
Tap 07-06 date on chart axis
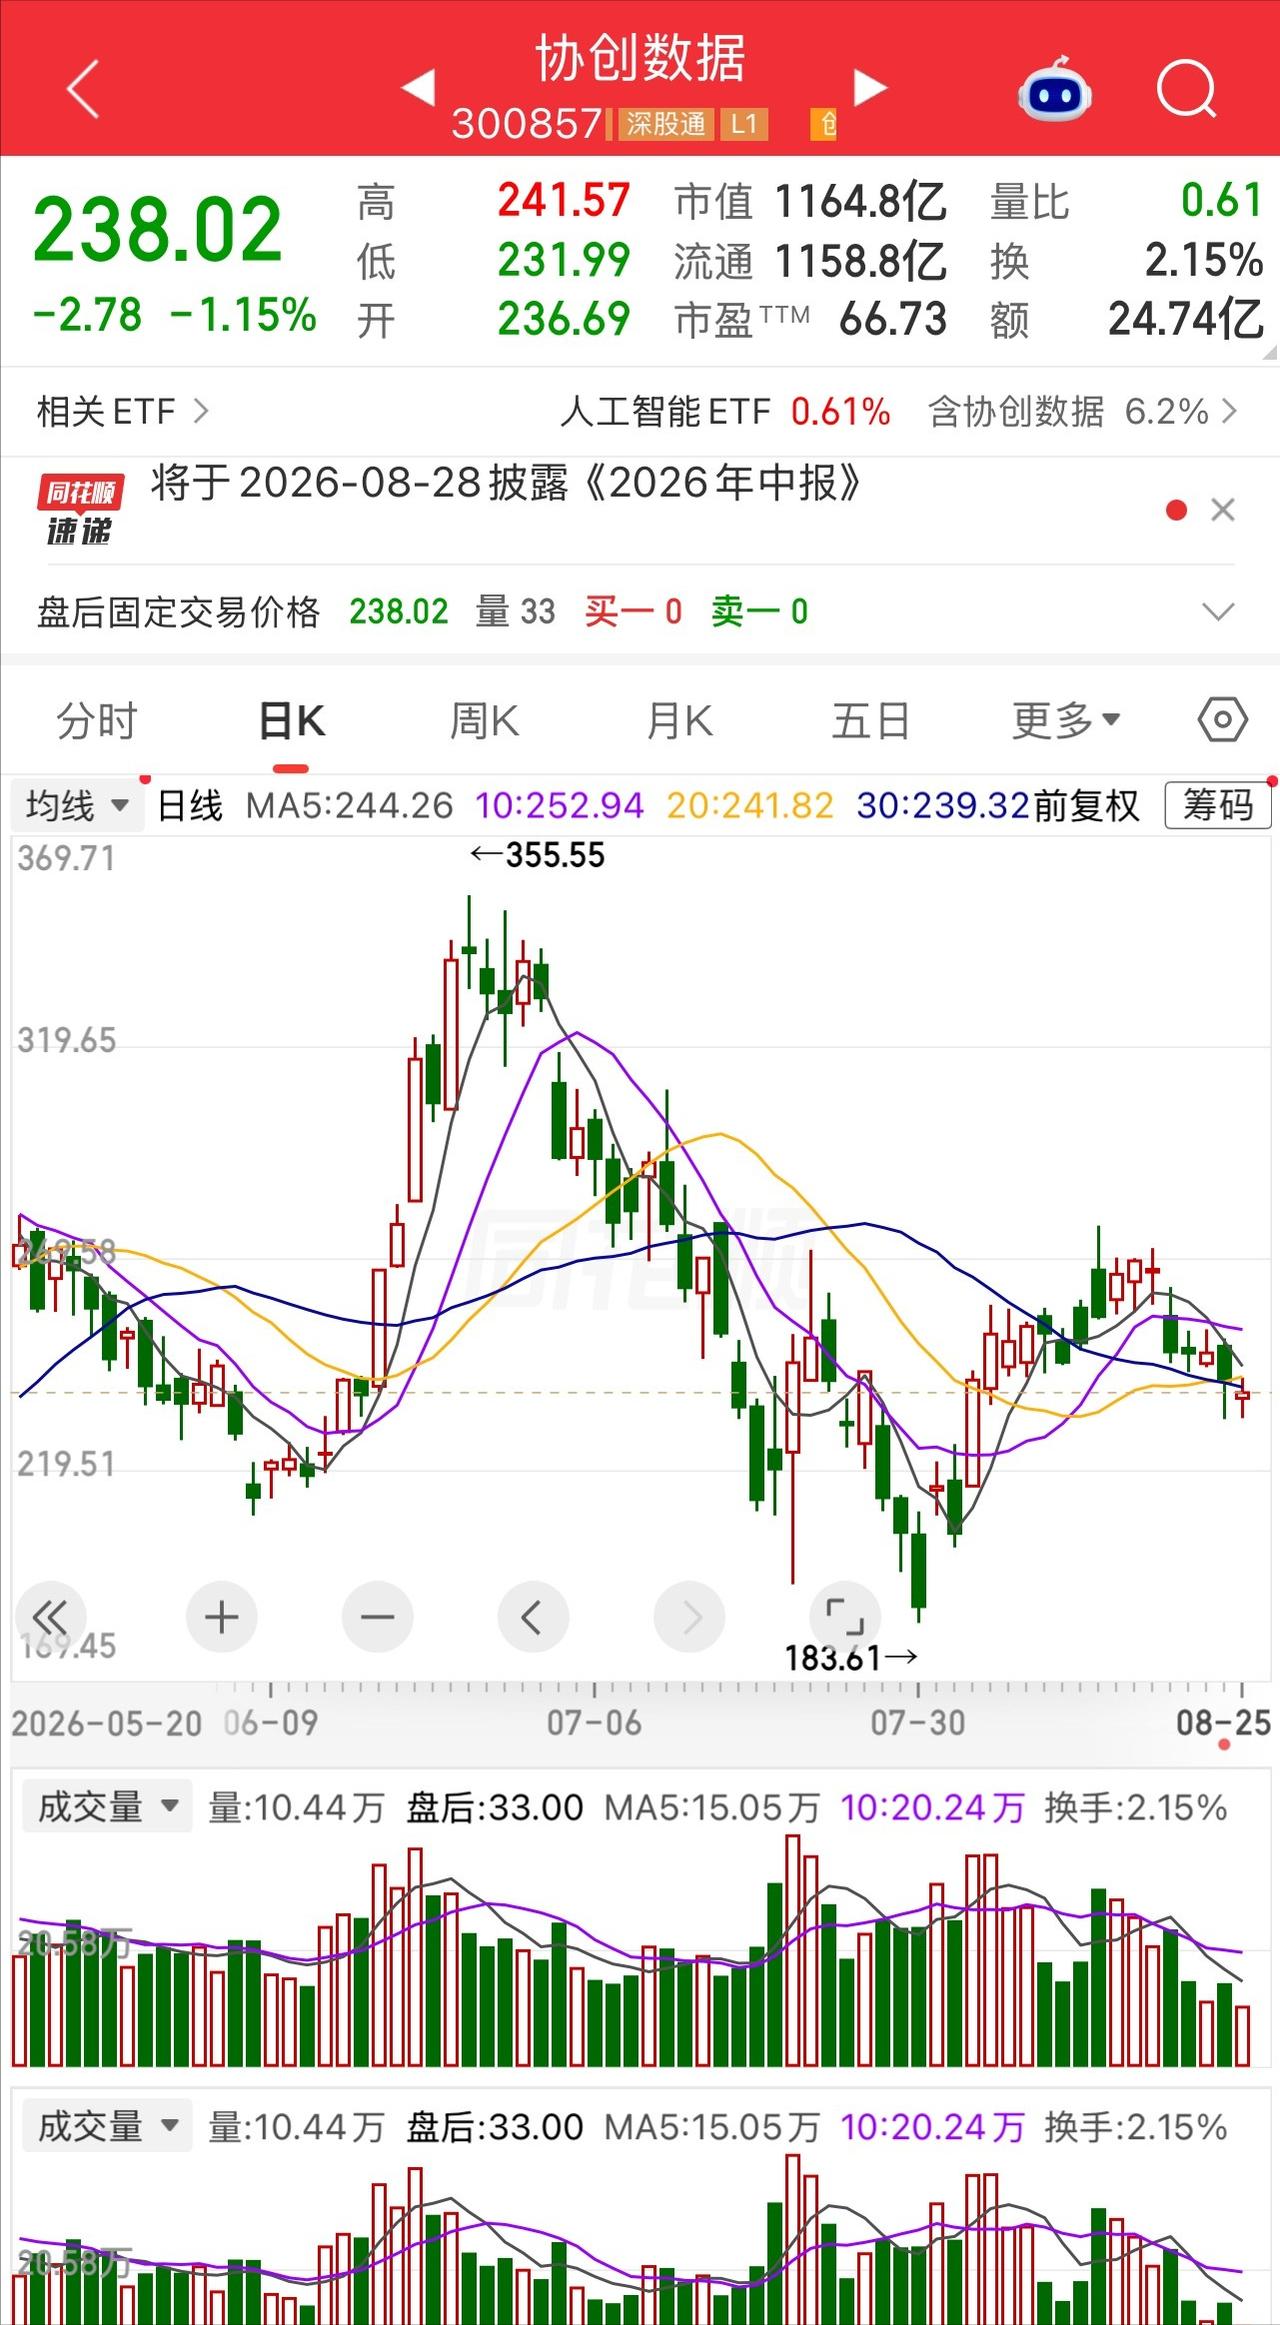click(594, 1722)
